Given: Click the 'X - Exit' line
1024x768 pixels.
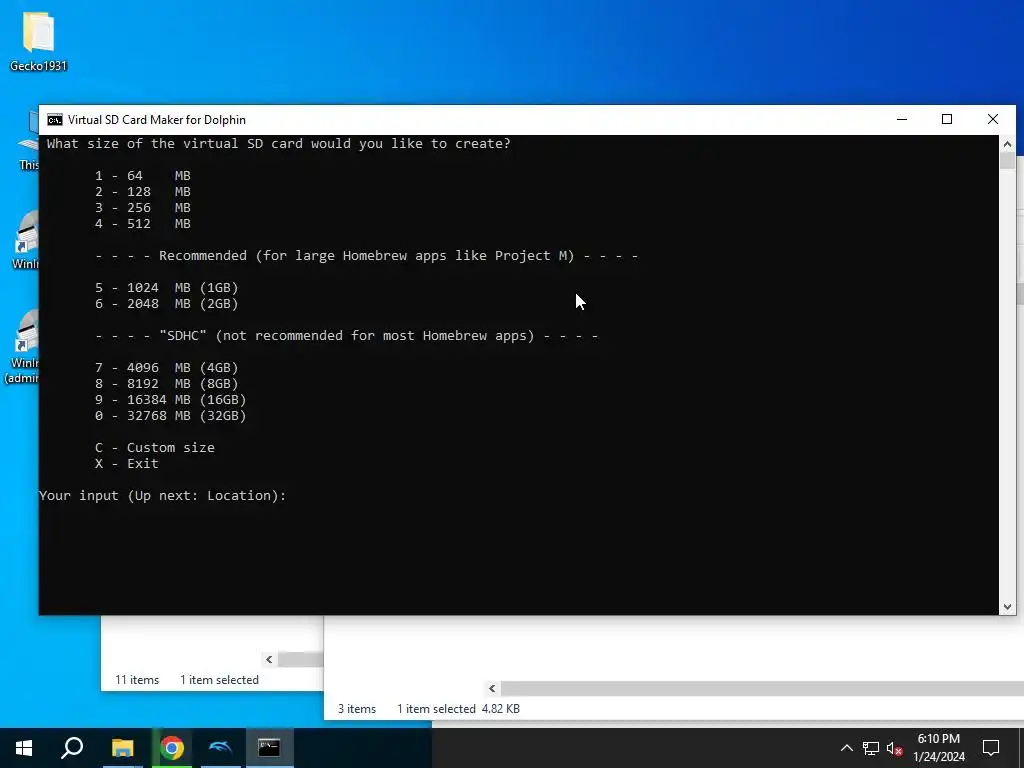Looking at the screenshot, I should (127, 464).
